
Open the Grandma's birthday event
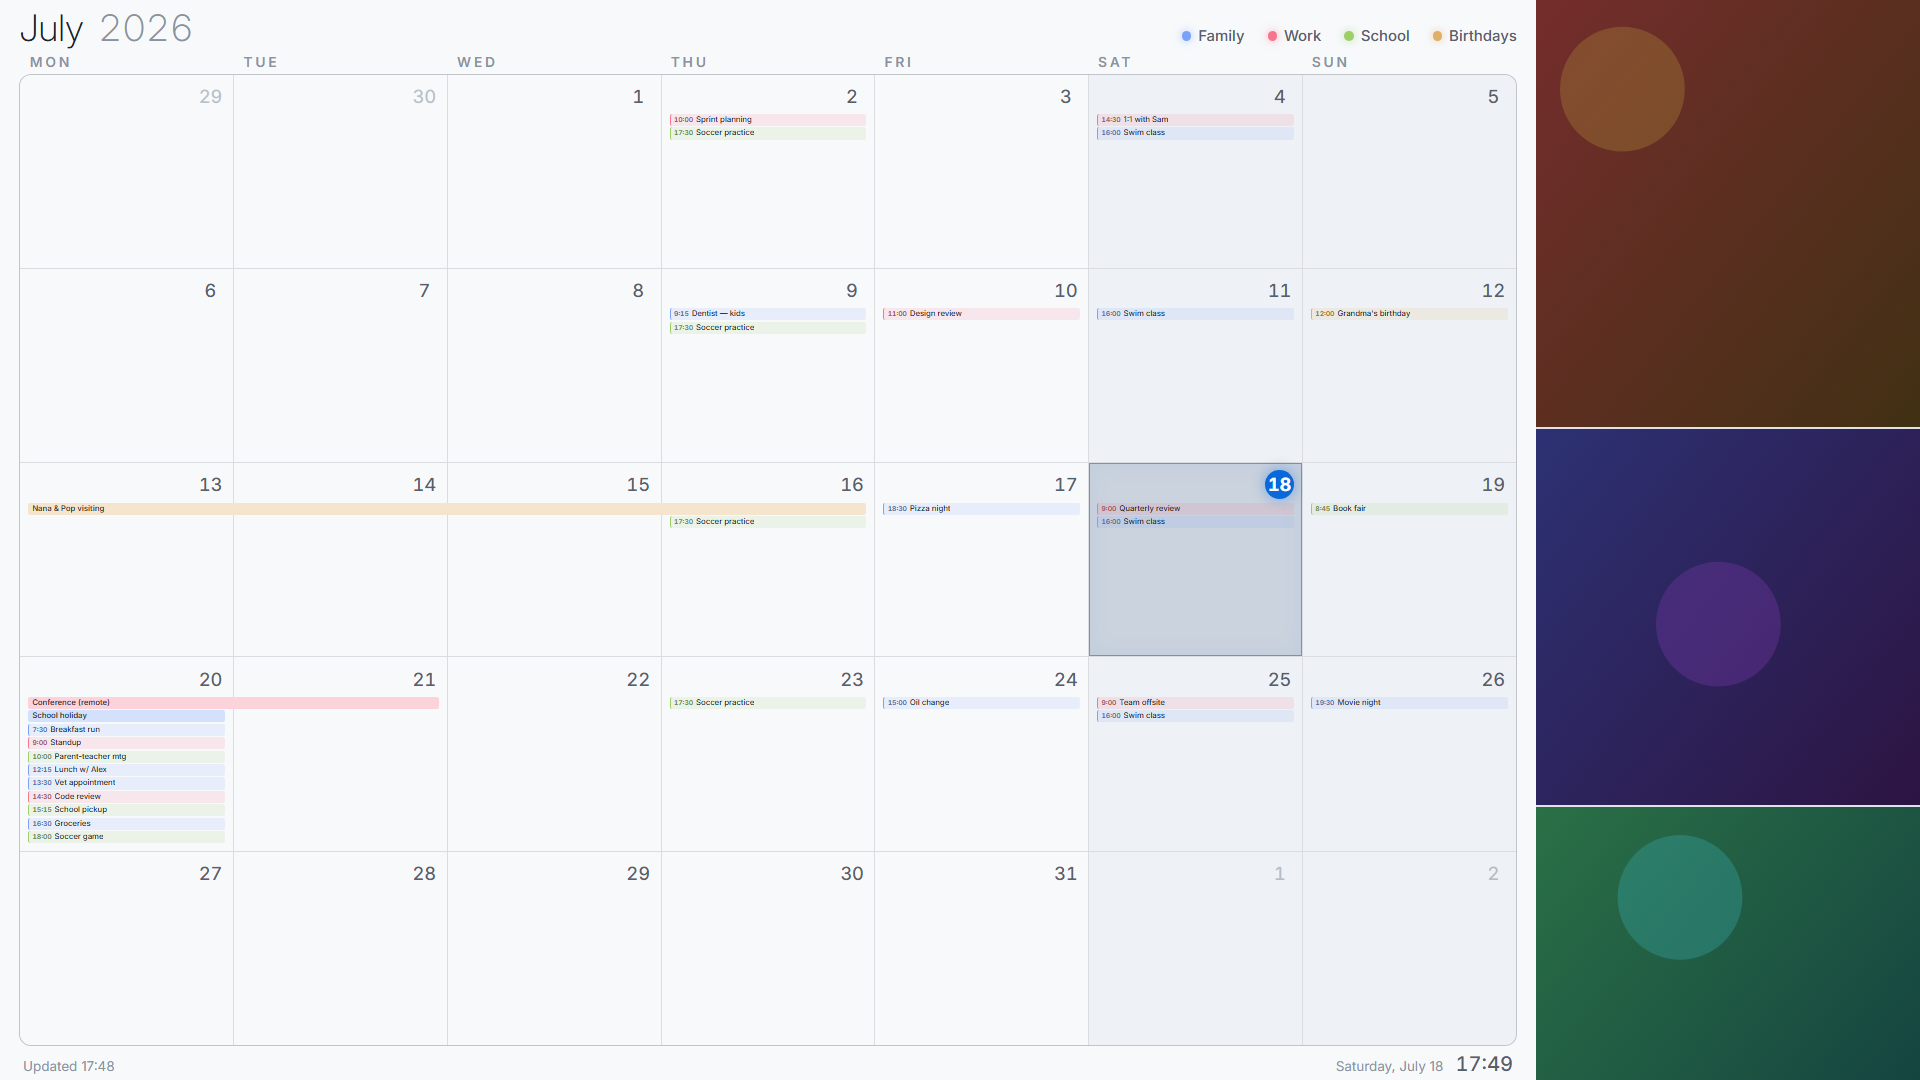pos(1409,314)
